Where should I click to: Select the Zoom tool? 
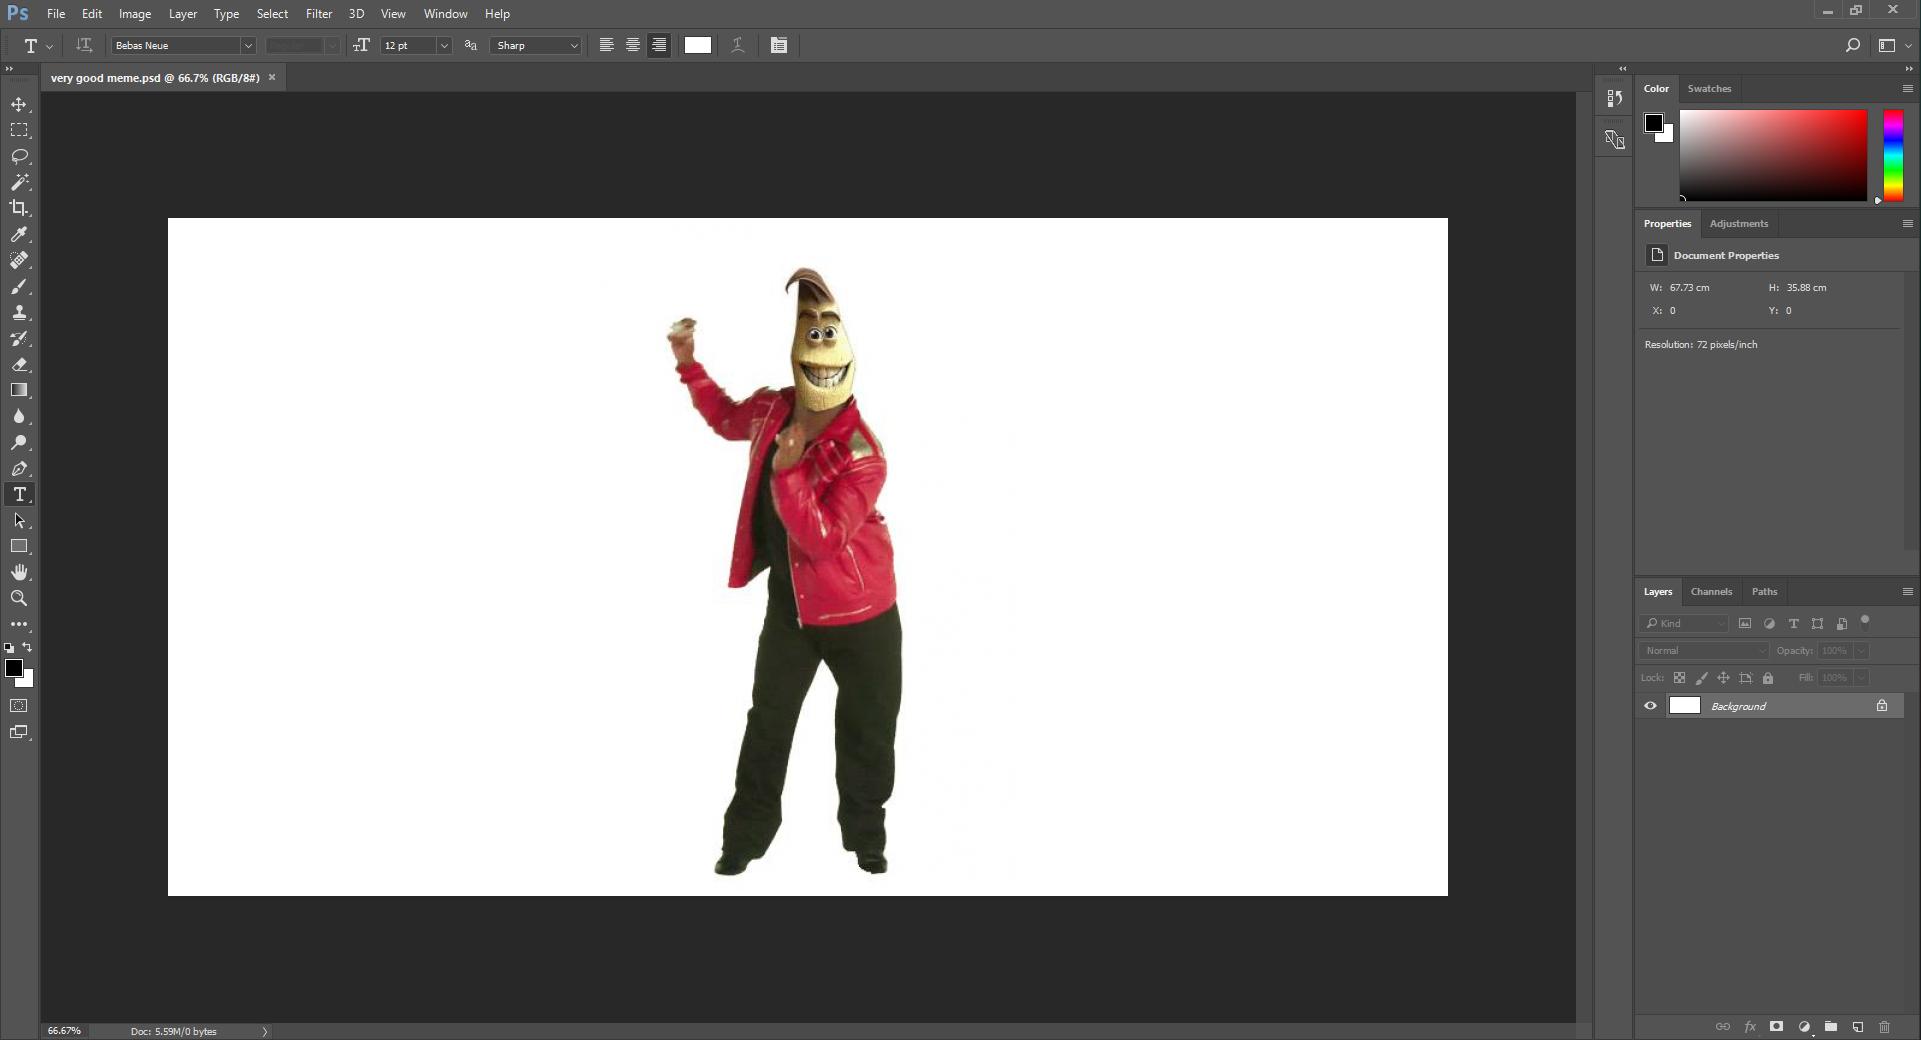(x=19, y=598)
